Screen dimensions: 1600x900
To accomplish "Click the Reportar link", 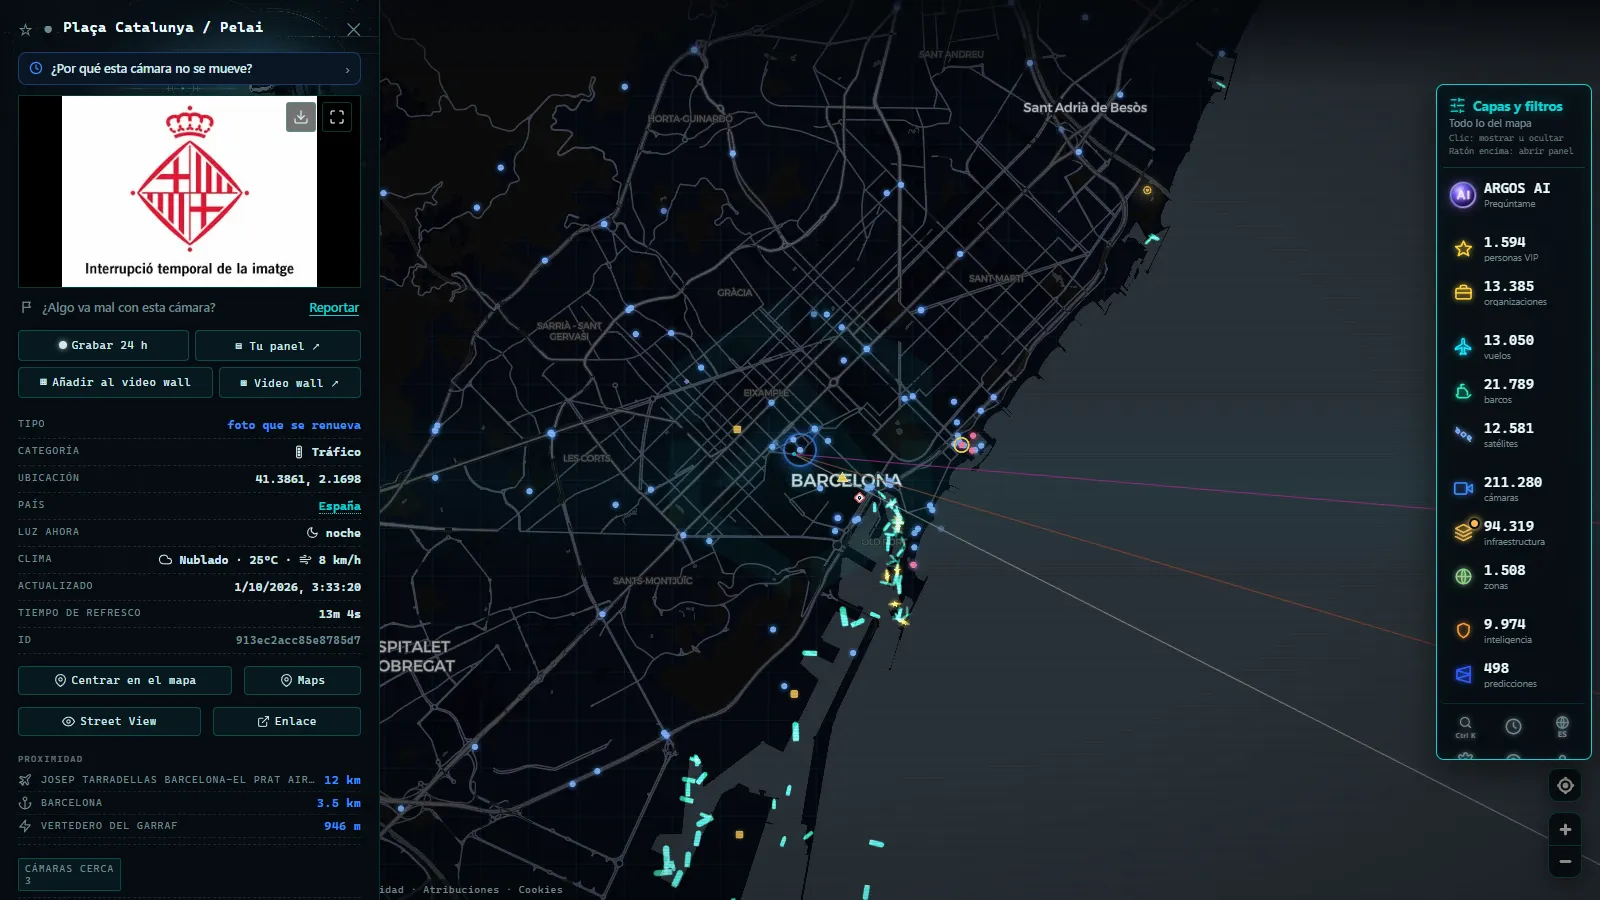I will click(334, 308).
